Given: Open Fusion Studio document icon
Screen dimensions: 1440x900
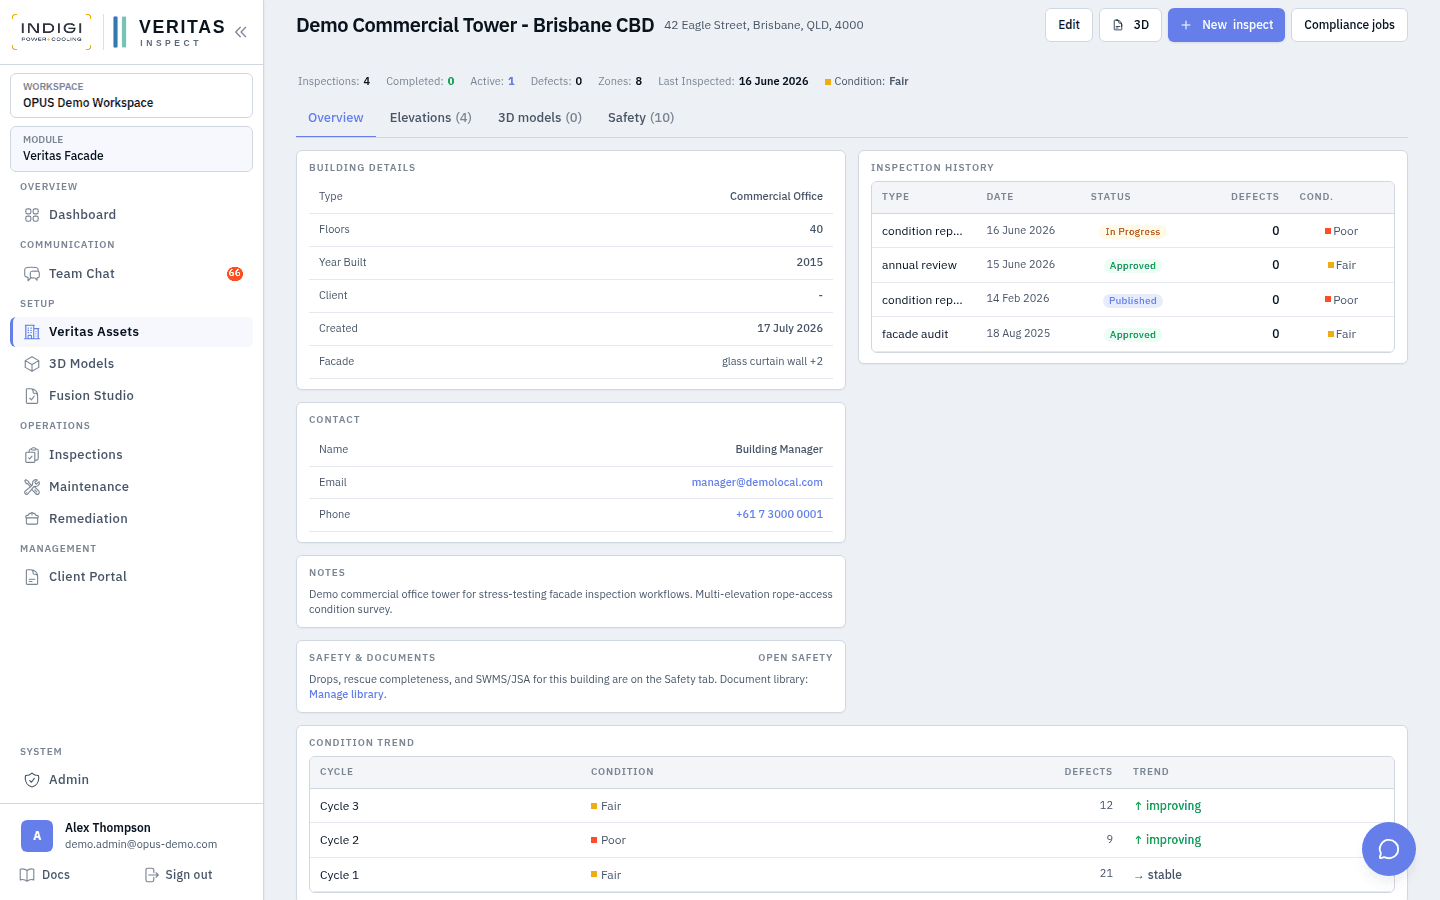Looking at the screenshot, I should click(32, 396).
